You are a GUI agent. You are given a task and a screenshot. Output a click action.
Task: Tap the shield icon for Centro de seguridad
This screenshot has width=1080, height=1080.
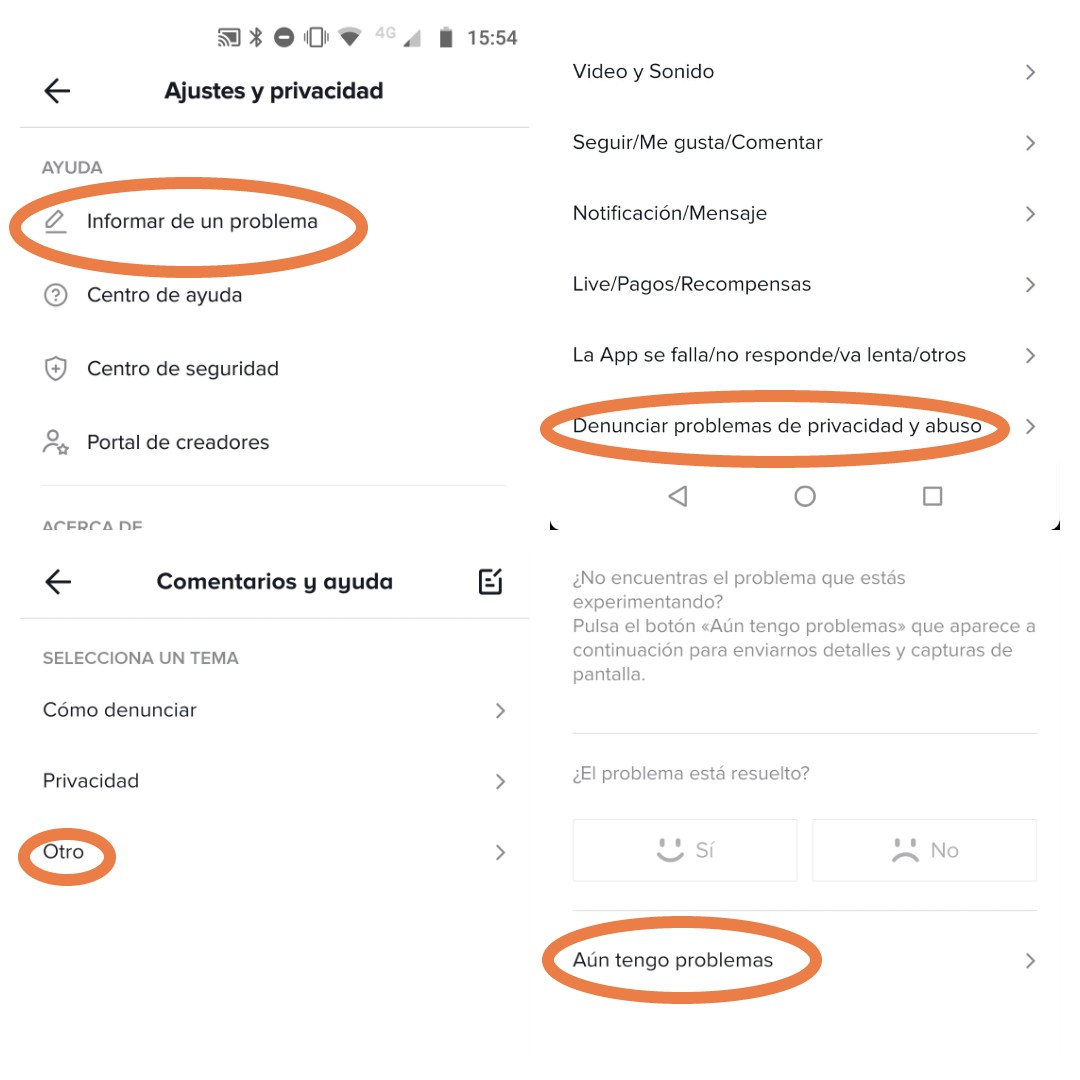click(x=55, y=368)
